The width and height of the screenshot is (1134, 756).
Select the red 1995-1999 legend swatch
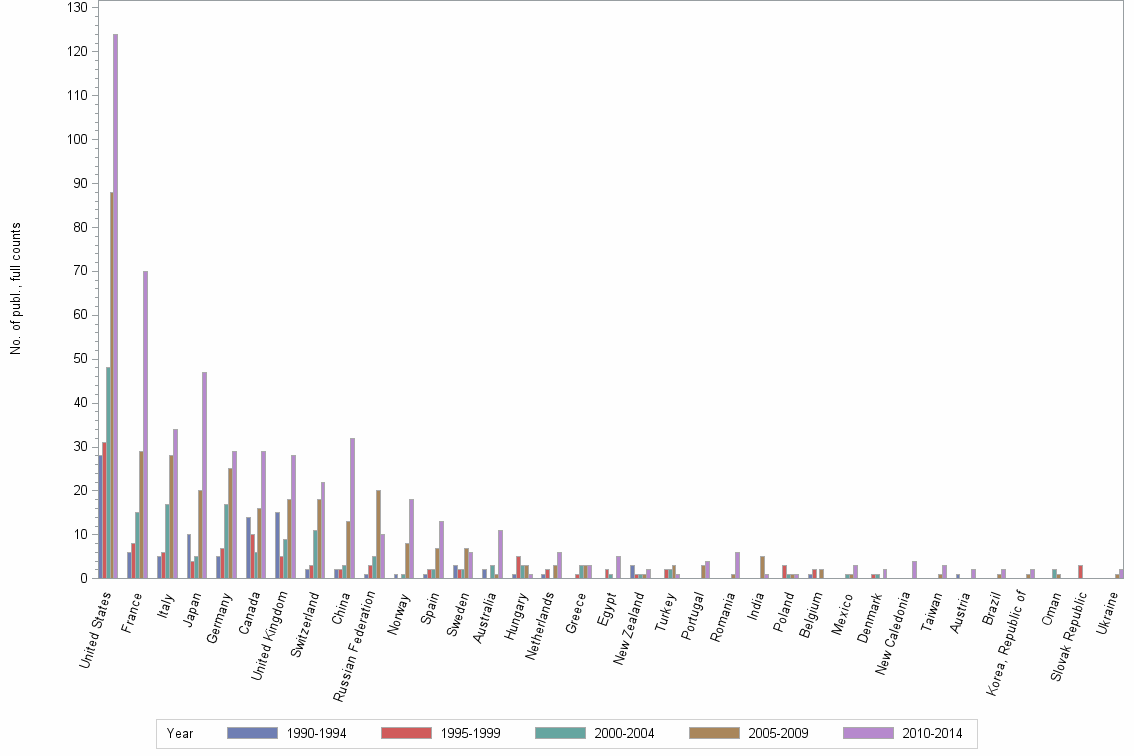(x=405, y=733)
